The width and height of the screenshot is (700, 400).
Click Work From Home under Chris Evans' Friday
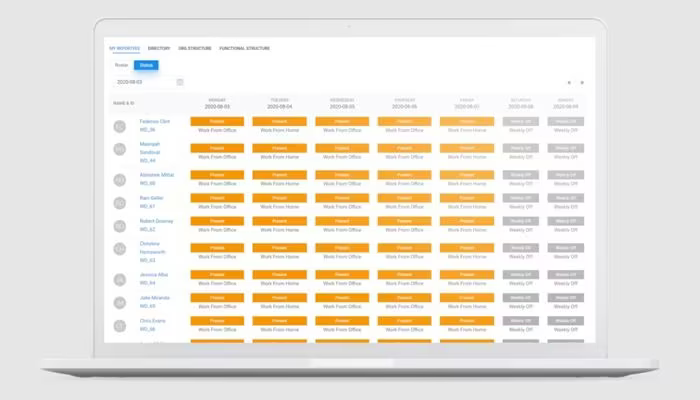coord(467,330)
